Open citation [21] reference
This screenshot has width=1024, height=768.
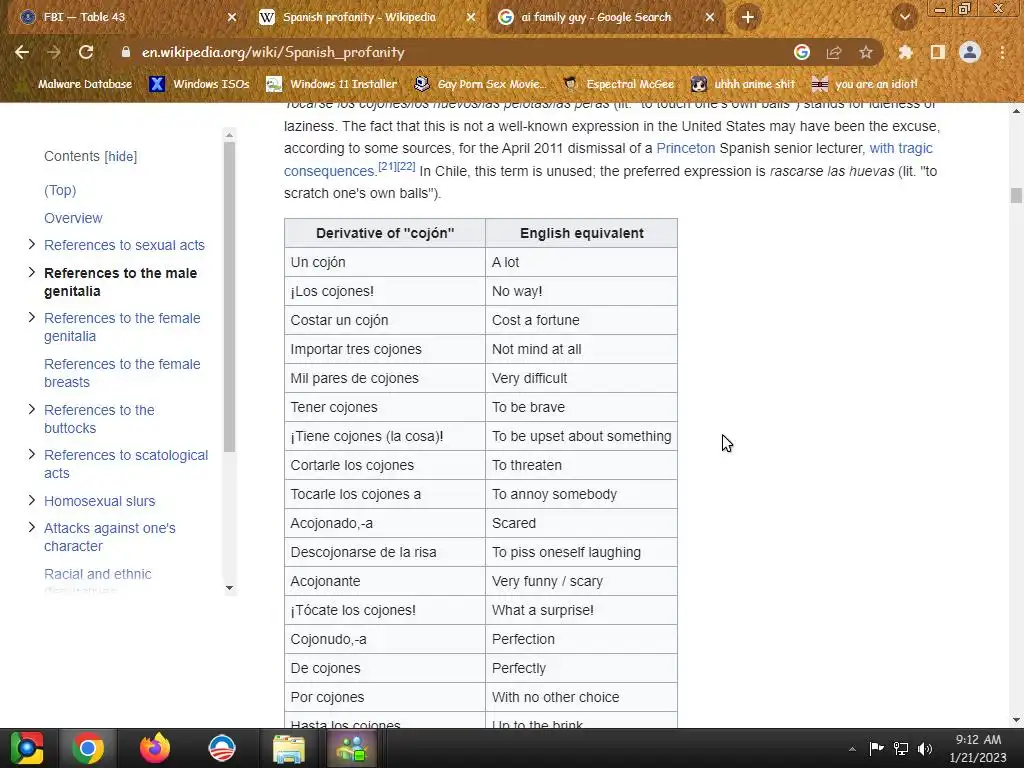pyautogui.click(x=387, y=167)
